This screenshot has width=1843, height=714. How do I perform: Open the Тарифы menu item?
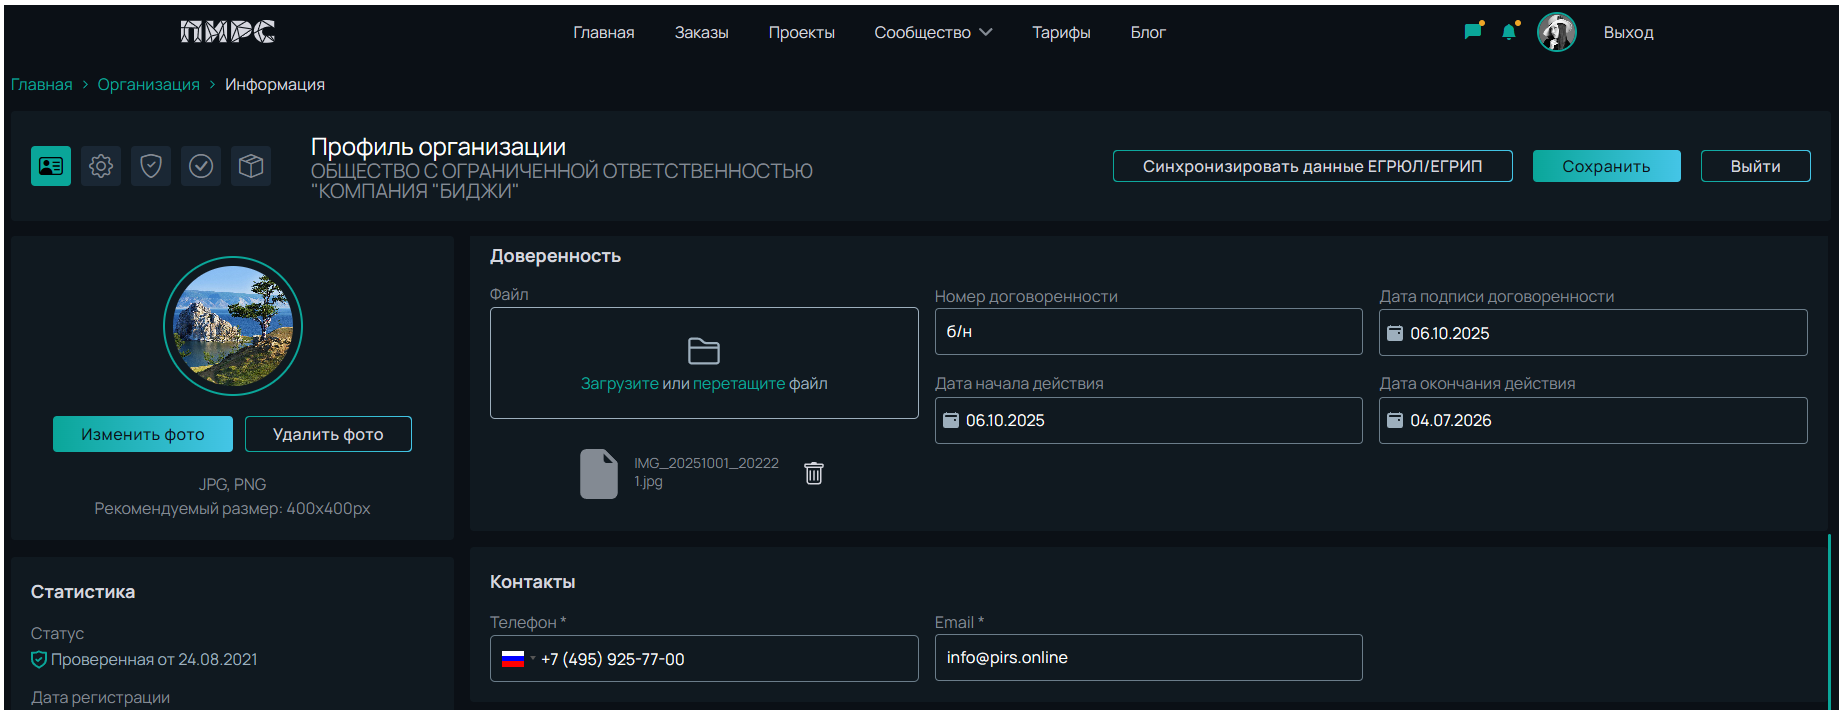[x=1061, y=33]
